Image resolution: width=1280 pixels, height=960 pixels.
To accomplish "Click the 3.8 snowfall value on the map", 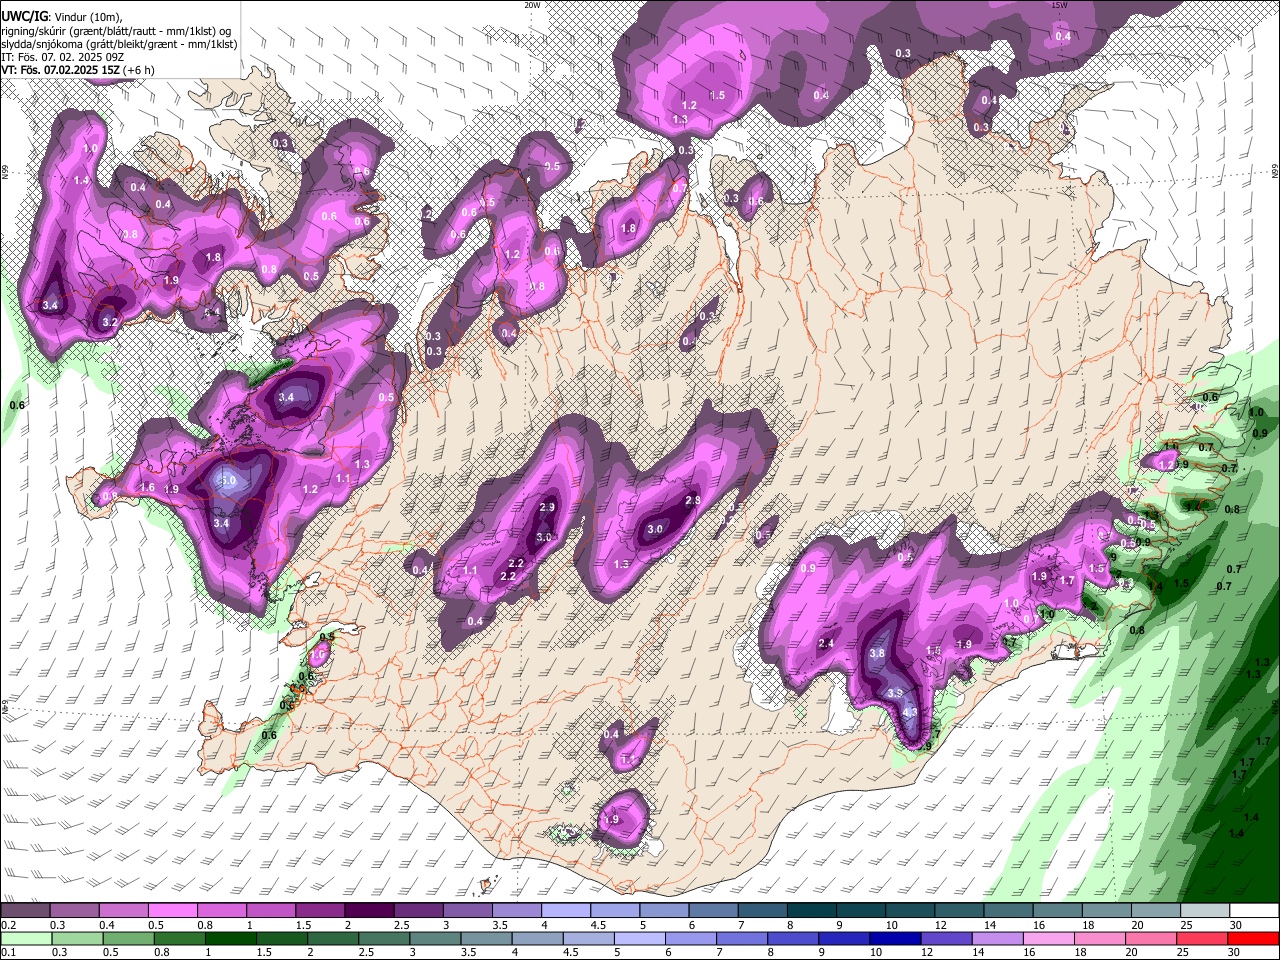I will click(877, 653).
